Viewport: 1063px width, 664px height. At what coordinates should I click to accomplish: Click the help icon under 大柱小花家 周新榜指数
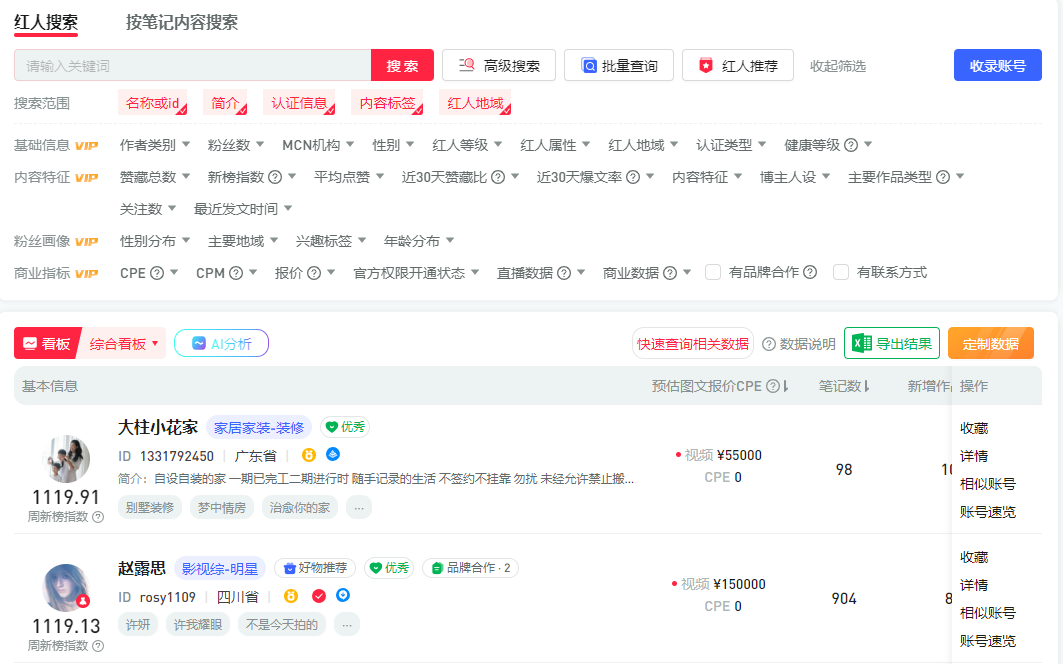click(x=98, y=517)
